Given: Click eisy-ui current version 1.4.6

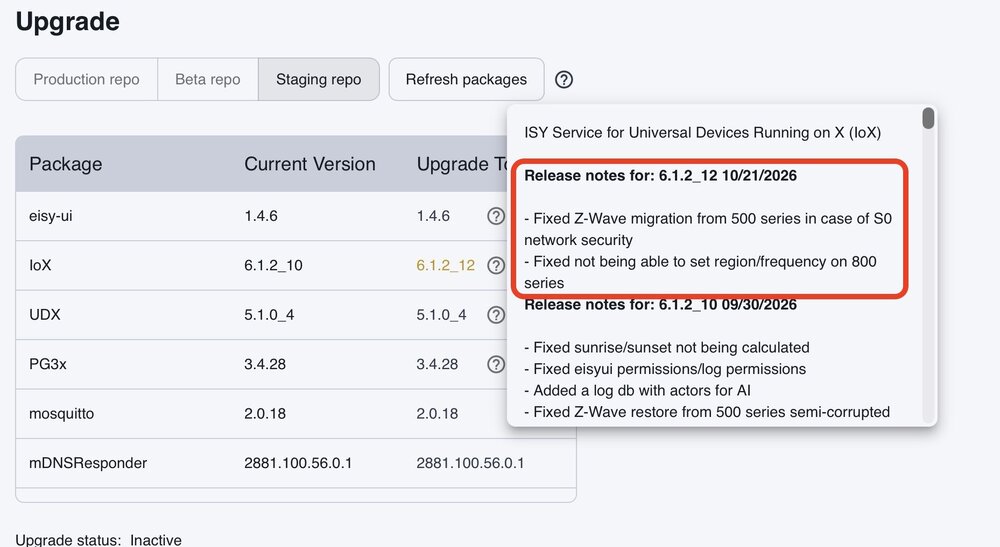Looking at the screenshot, I should coord(261,216).
